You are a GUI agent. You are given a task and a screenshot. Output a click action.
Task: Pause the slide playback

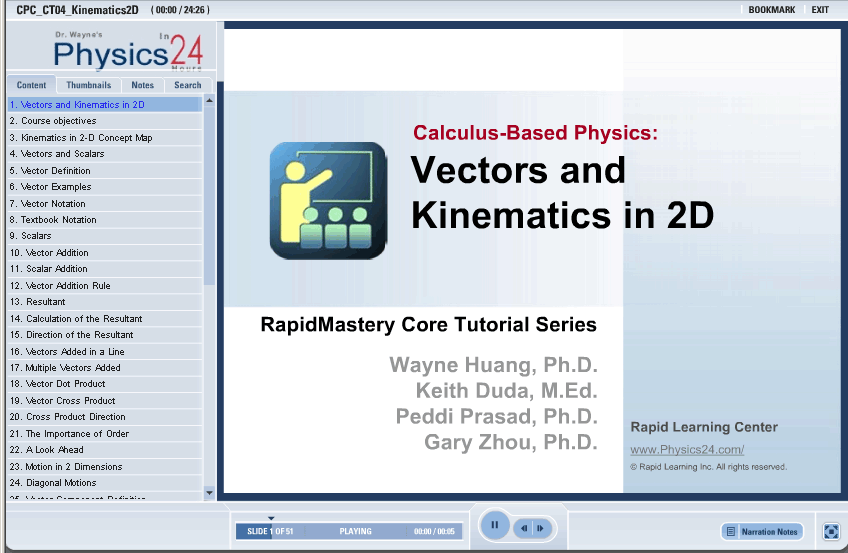click(494, 525)
